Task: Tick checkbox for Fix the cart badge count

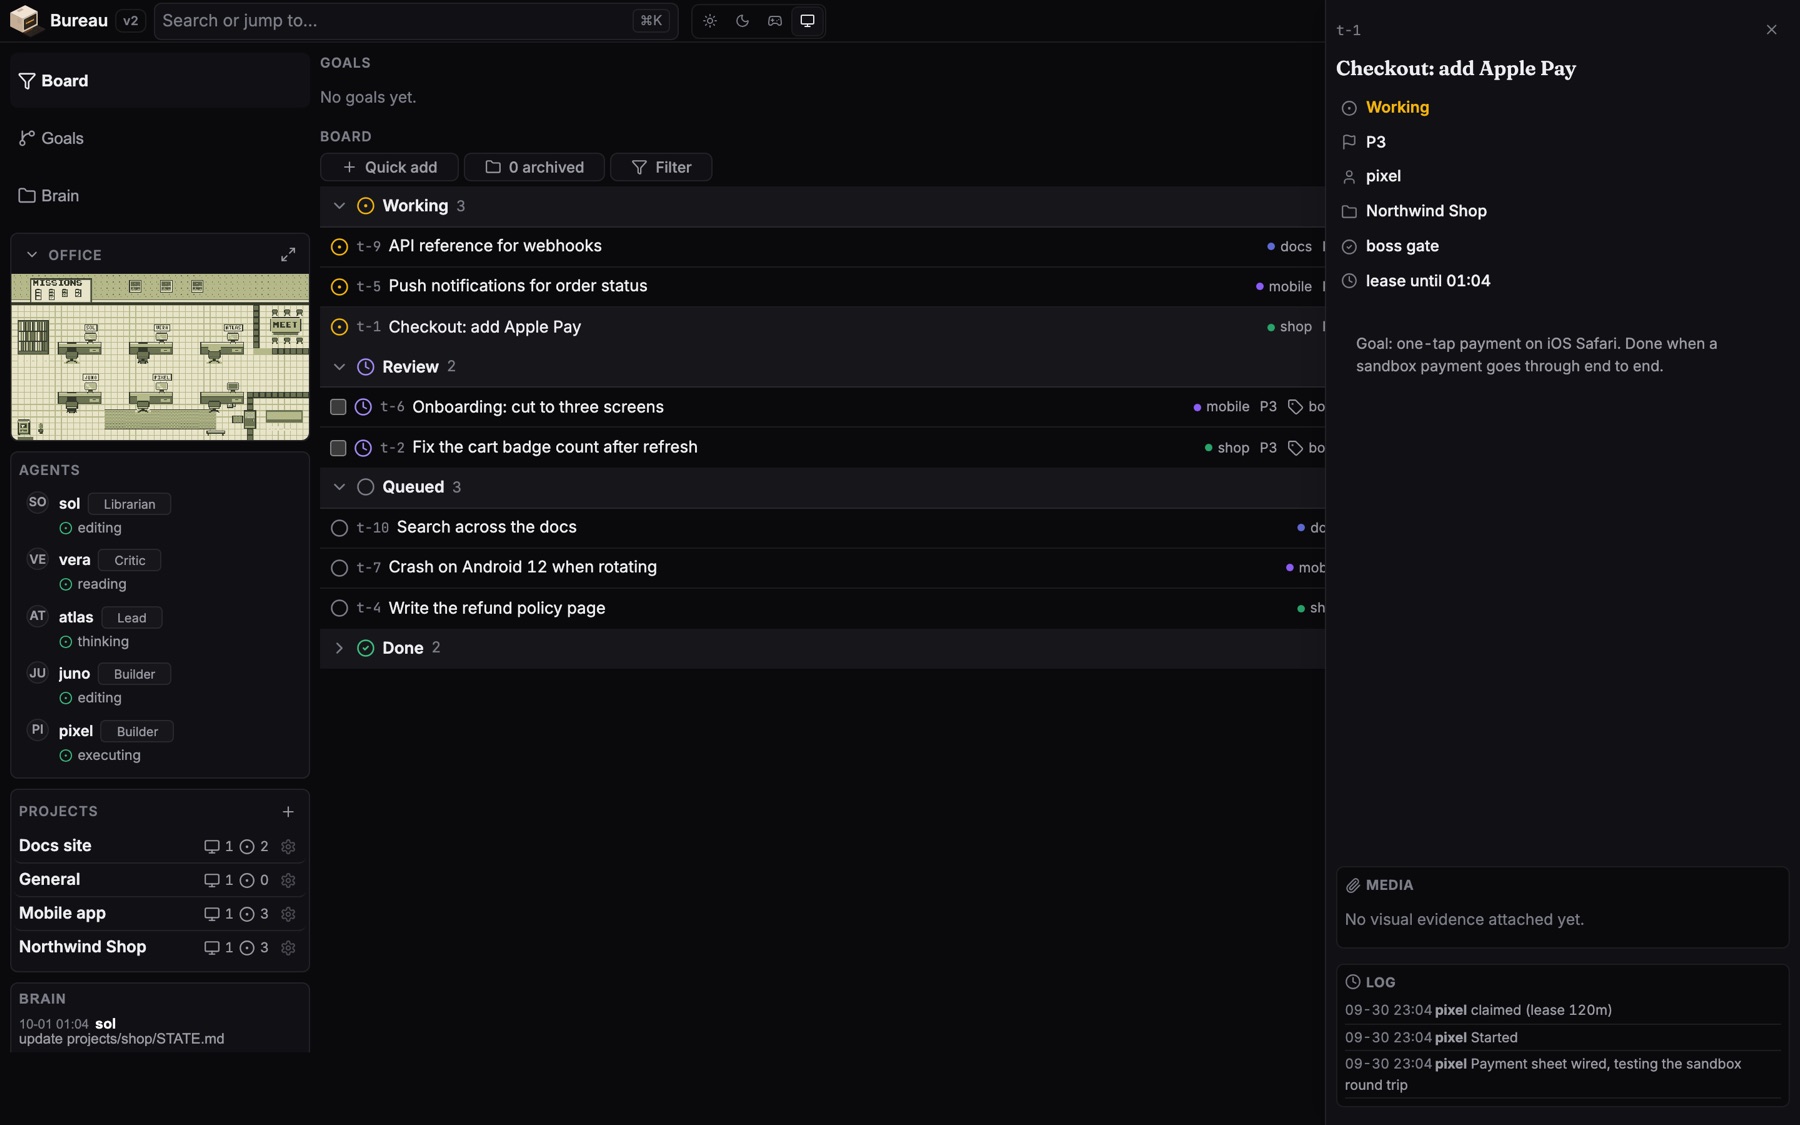Action: click(x=338, y=448)
